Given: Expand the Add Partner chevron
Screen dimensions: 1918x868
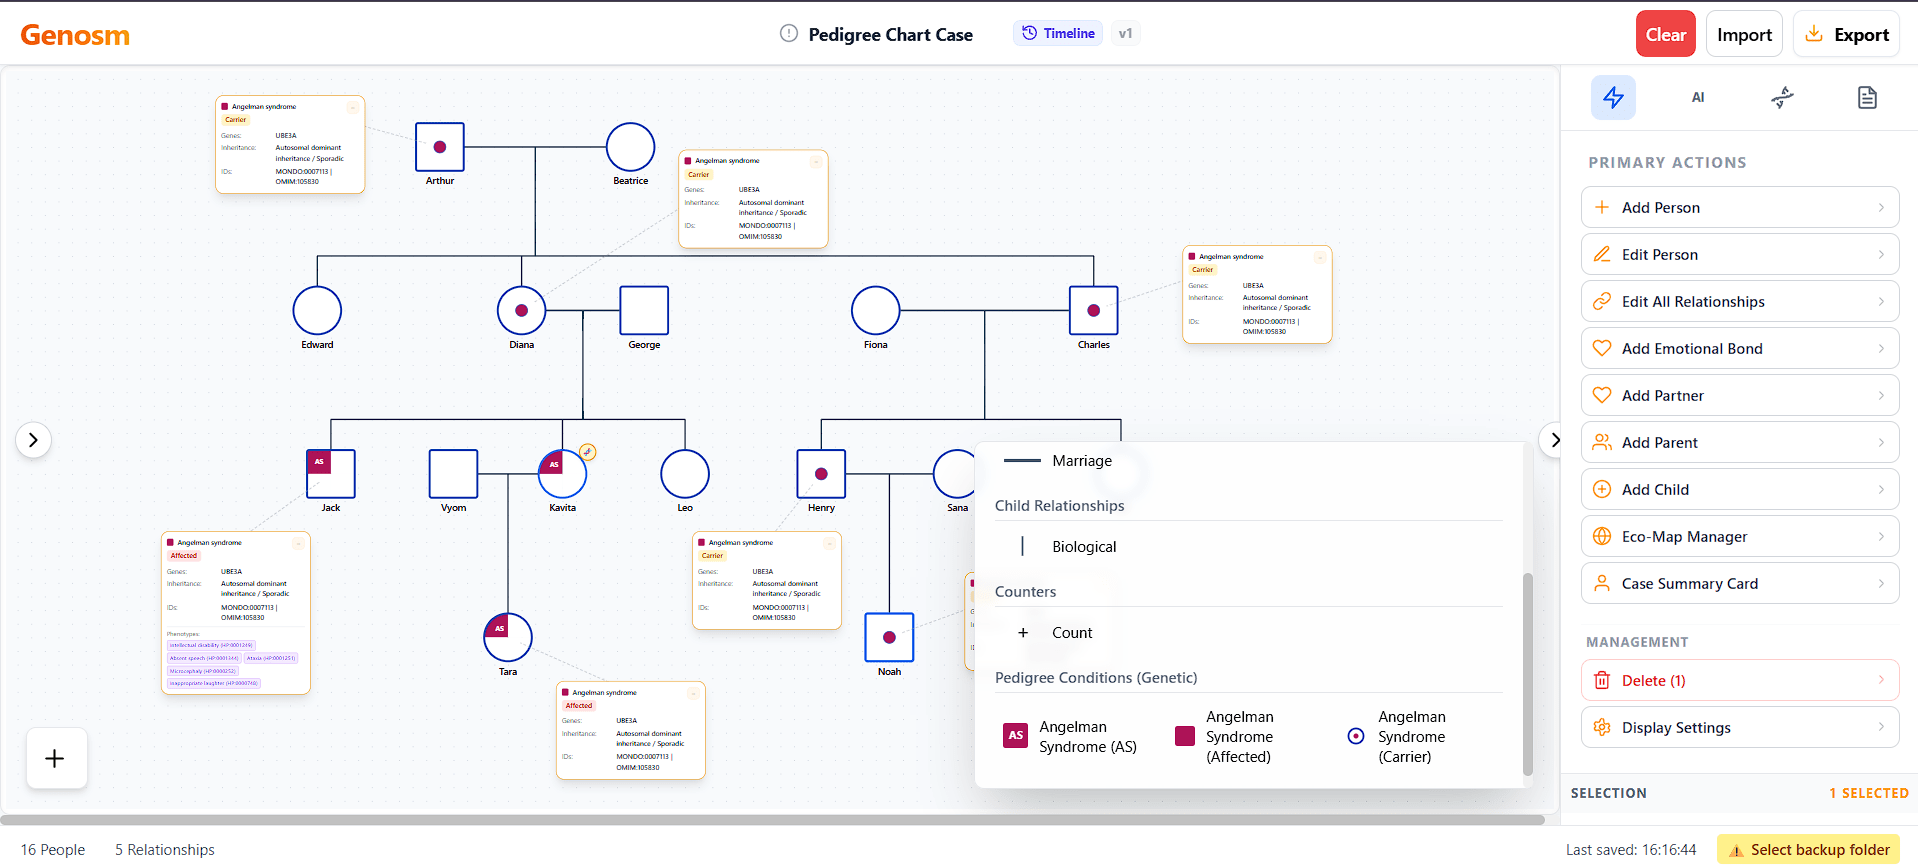Looking at the screenshot, I should 1881,395.
